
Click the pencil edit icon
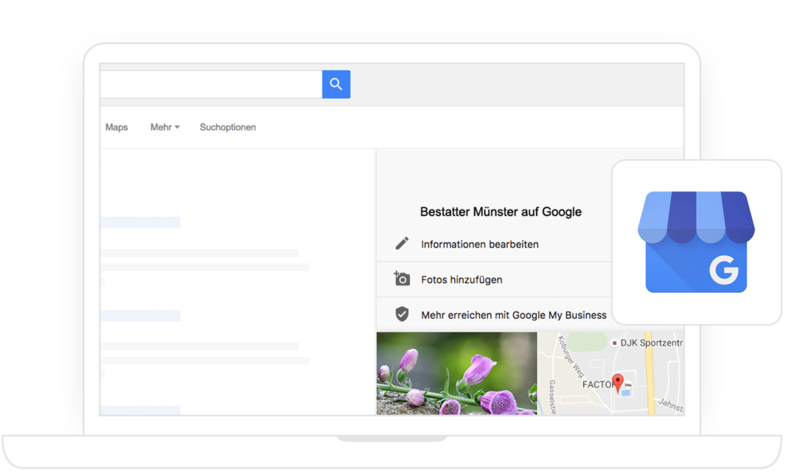(402, 243)
